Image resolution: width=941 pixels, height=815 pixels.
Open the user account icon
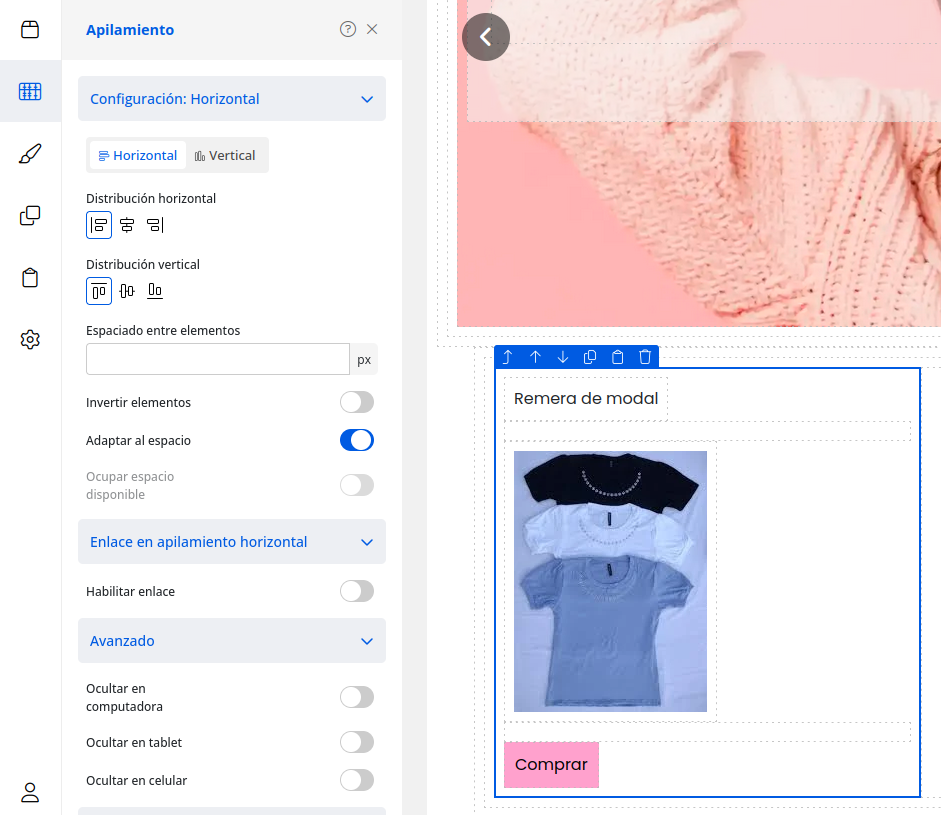[x=30, y=792]
